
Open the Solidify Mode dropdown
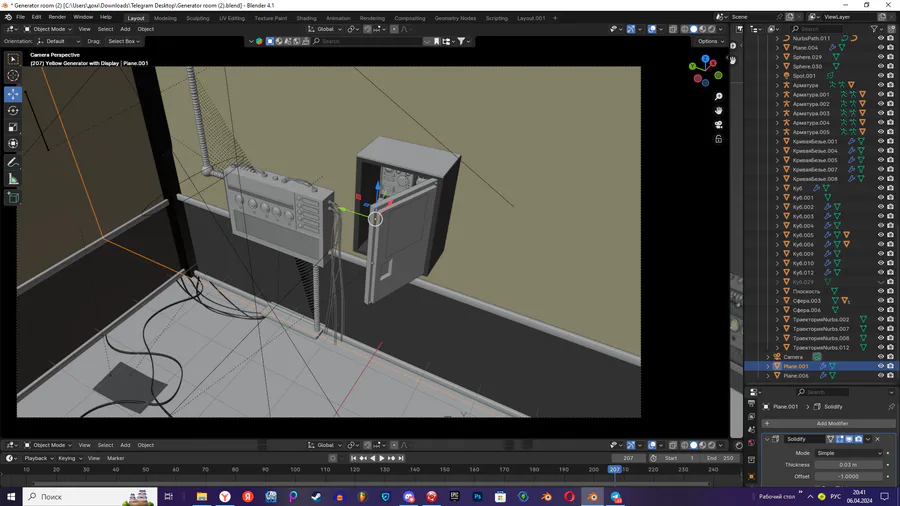[849, 453]
